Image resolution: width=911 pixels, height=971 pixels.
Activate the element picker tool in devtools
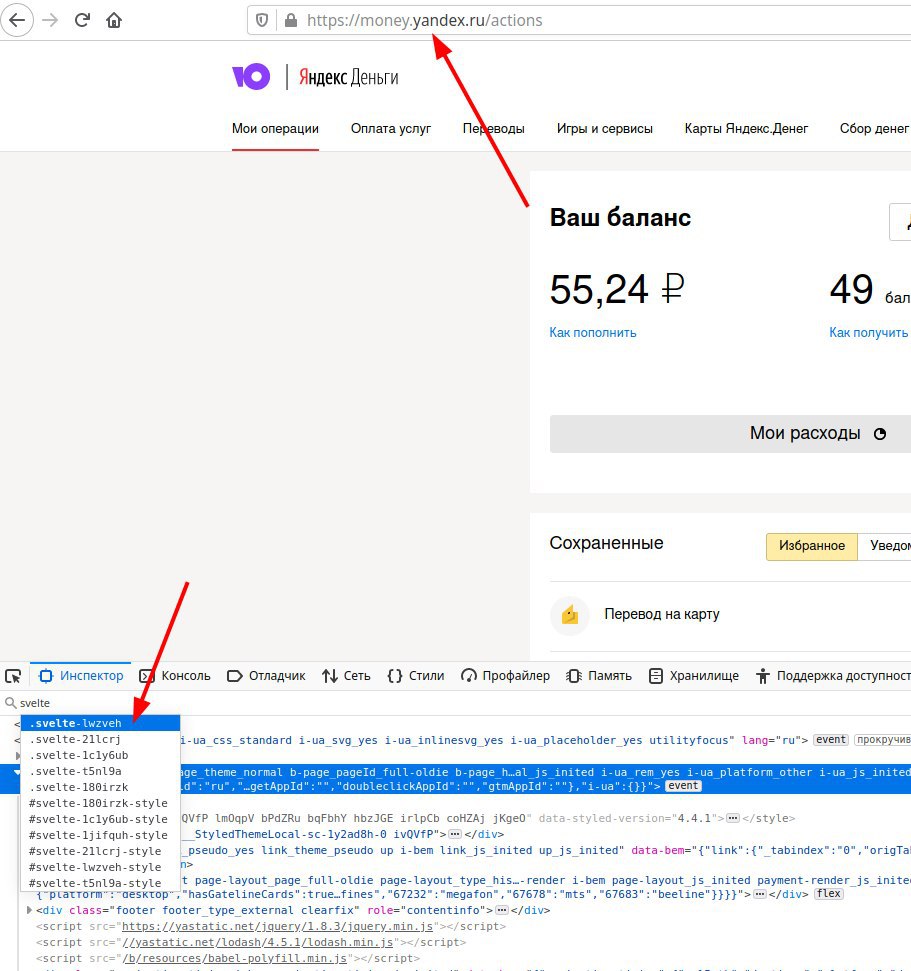pos(13,676)
